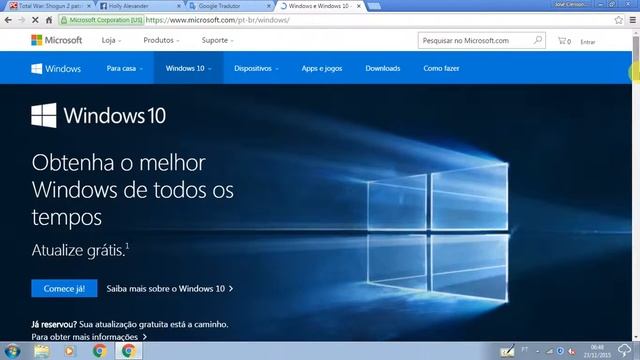Click the active Chrome taskbar window icon

[128, 351]
